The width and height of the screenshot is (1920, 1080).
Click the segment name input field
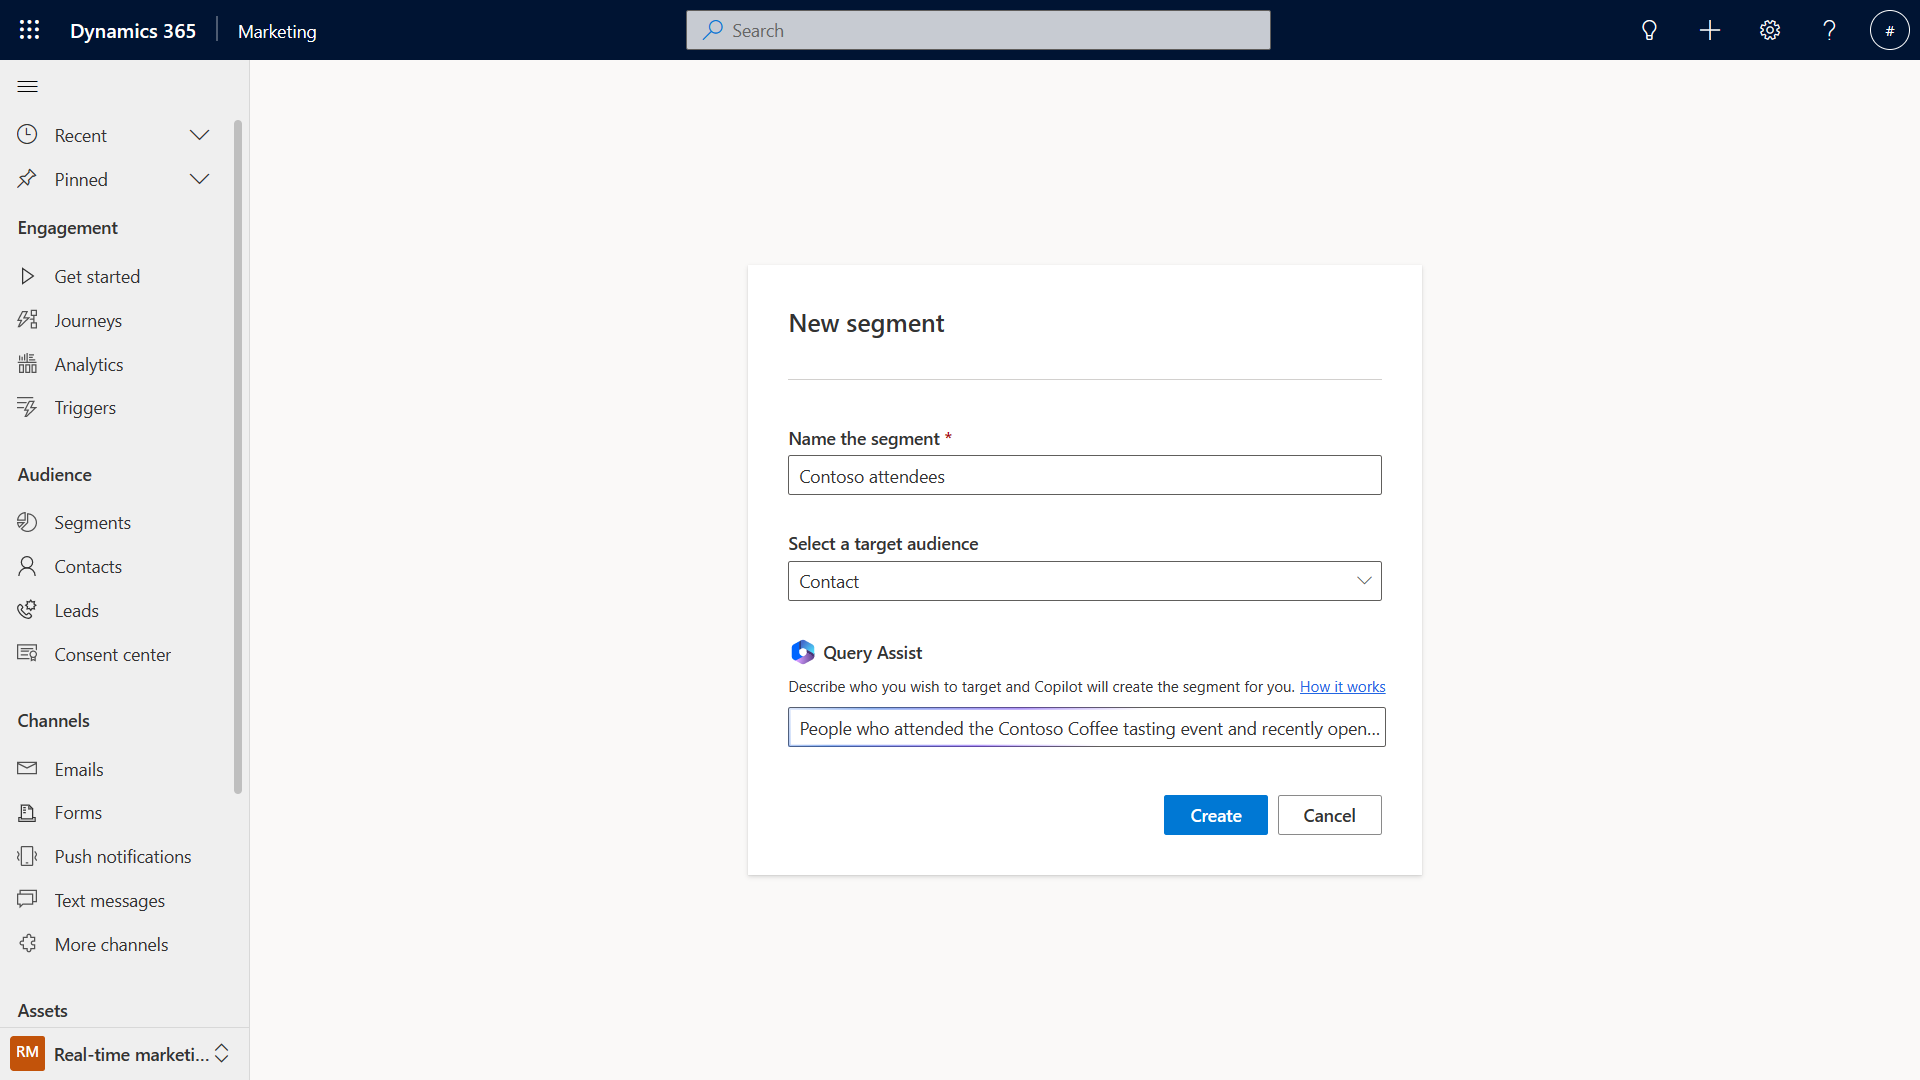coord(1084,476)
